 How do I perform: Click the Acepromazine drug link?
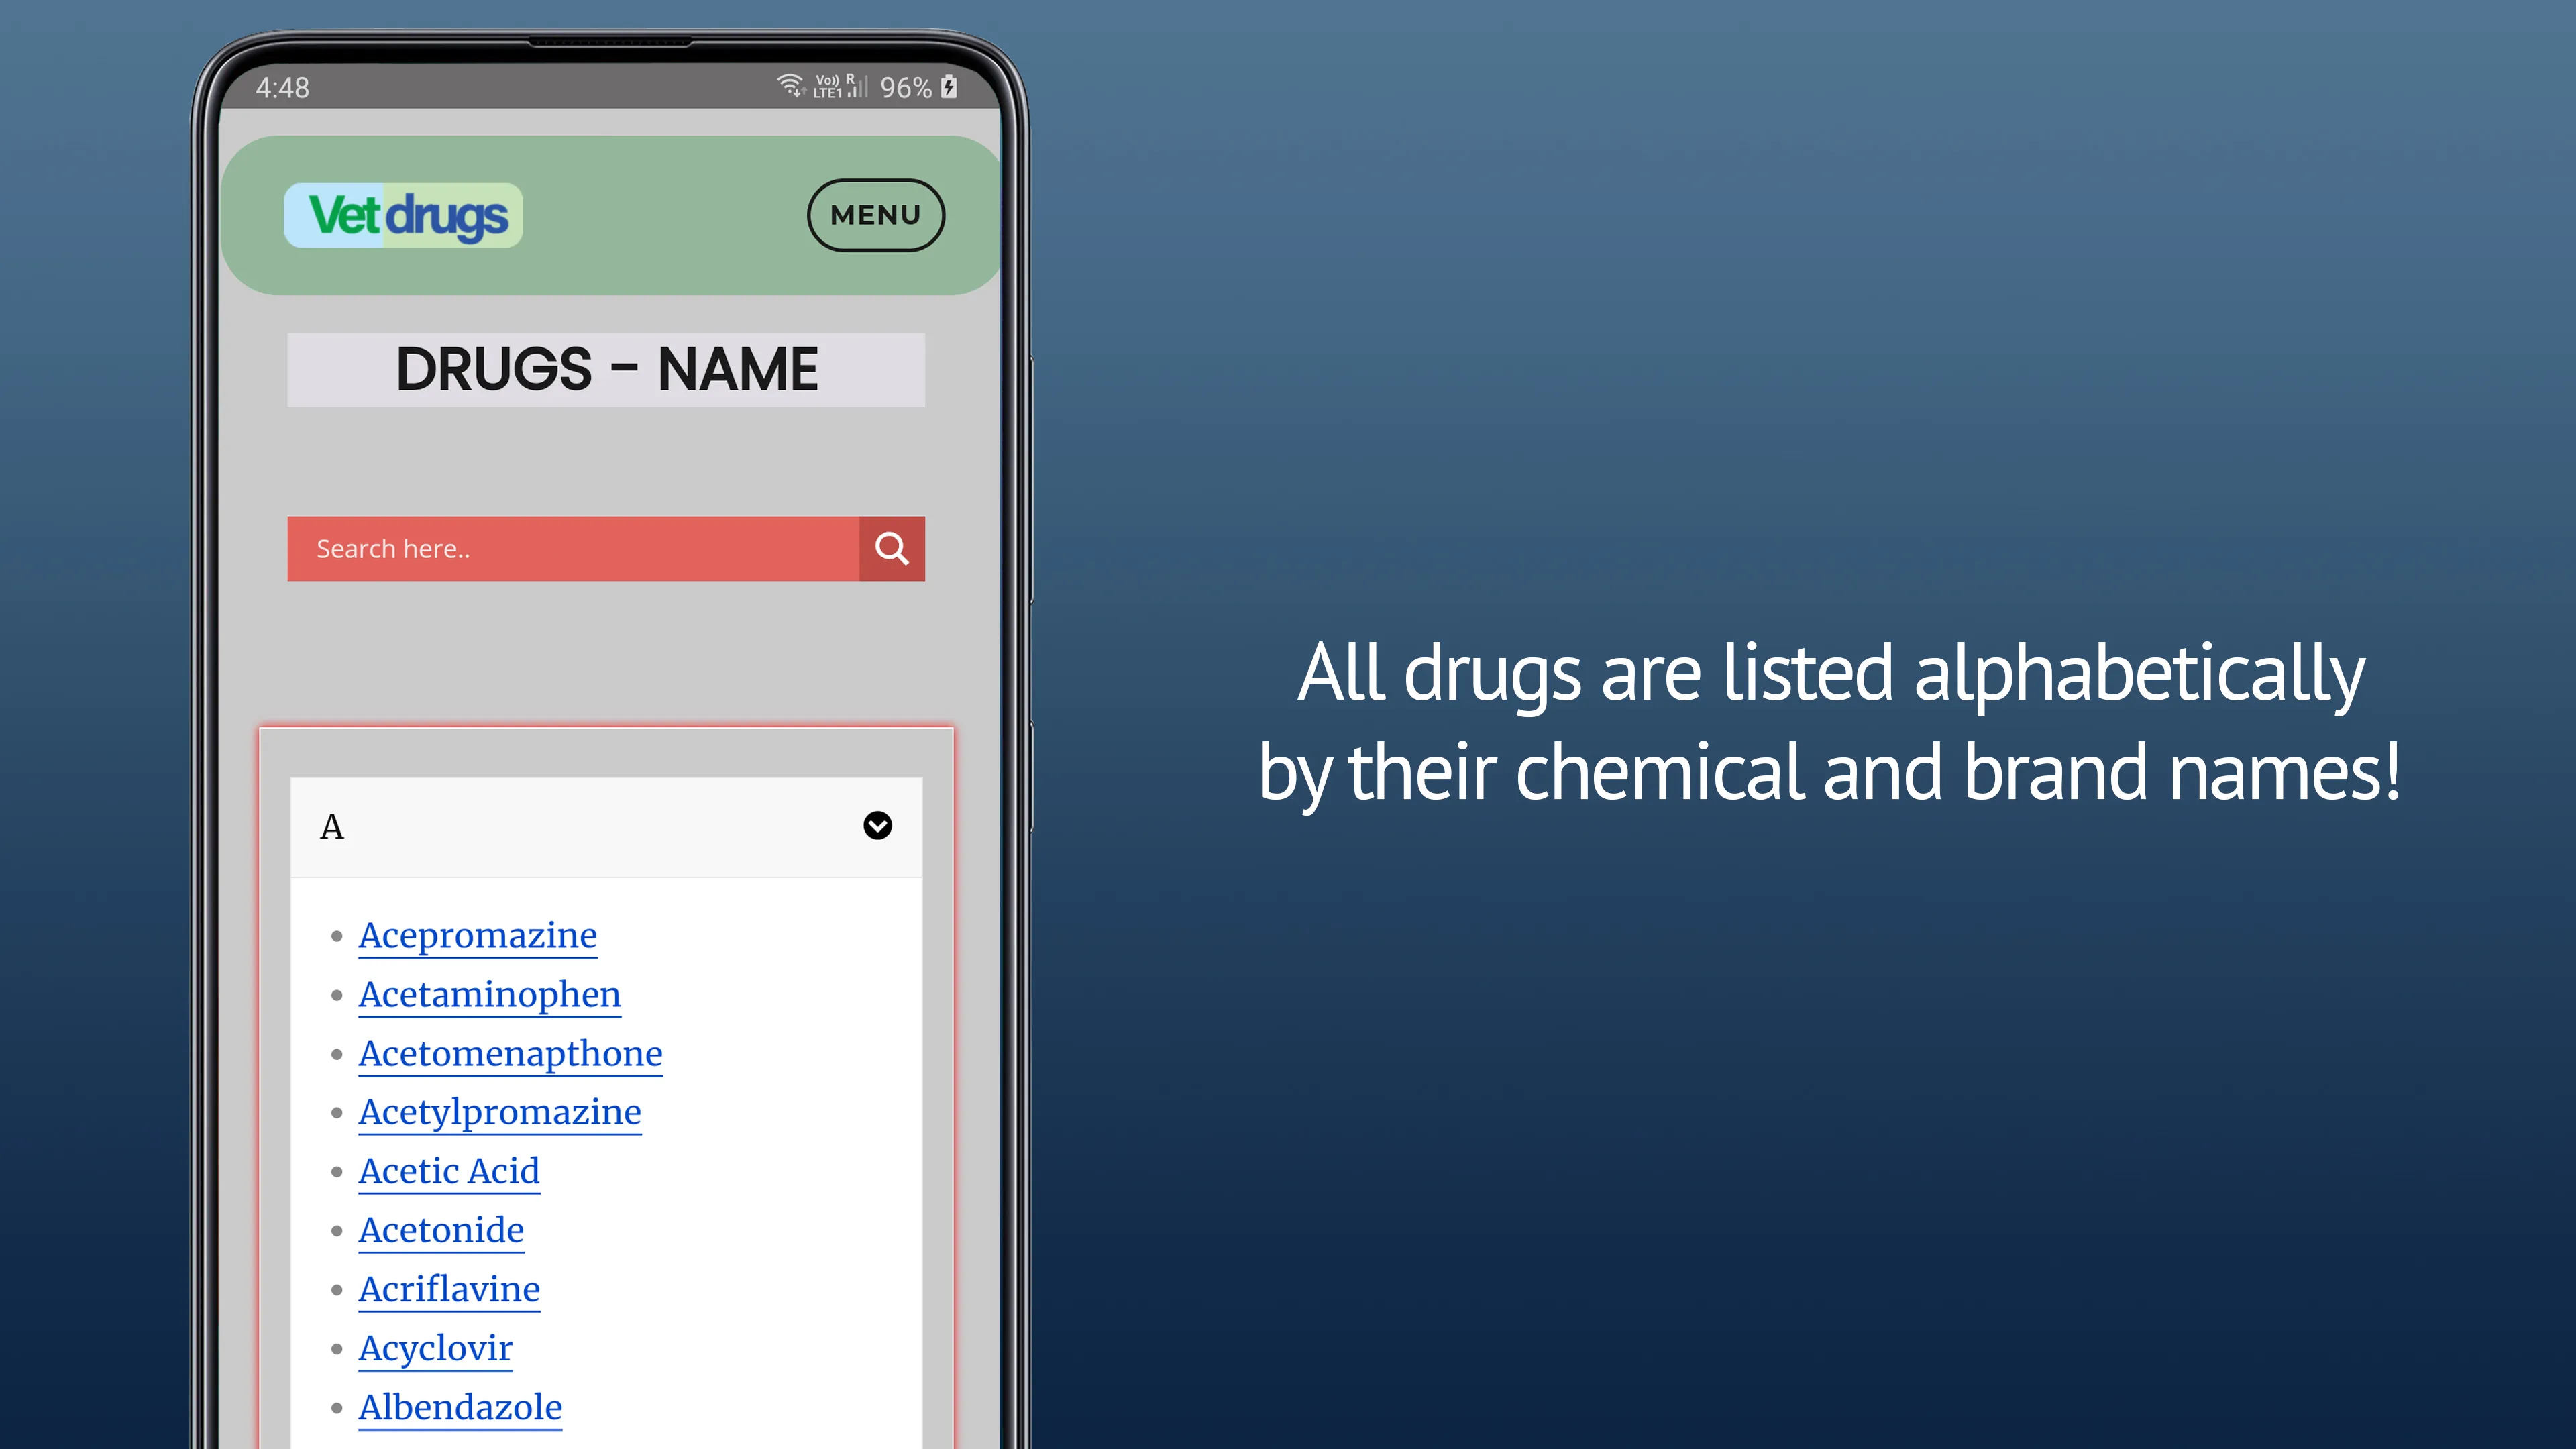click(x=478, y=934)
